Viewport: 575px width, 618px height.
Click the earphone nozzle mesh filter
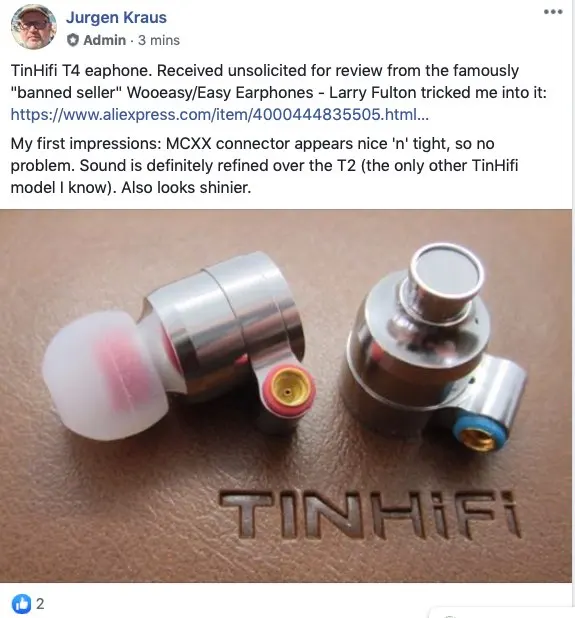tap(448, 273)
